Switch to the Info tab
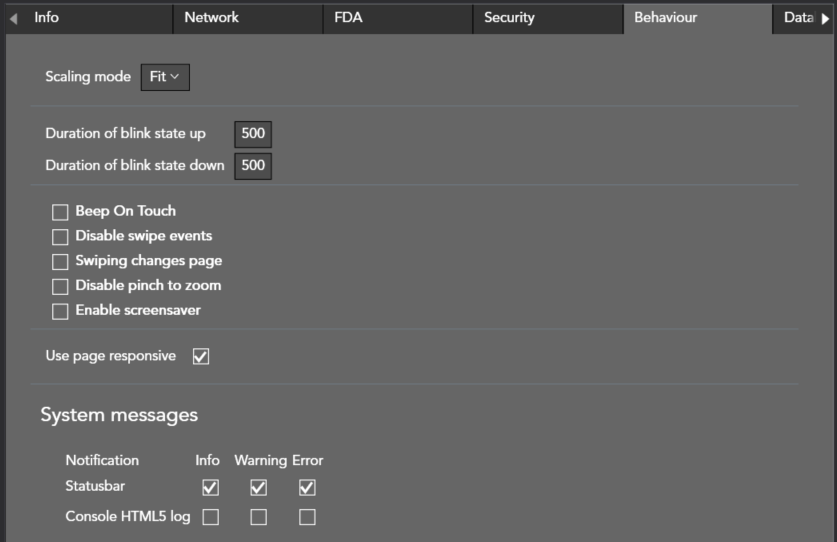This screenshot has width=837, height=542. [x=47, y=18]
